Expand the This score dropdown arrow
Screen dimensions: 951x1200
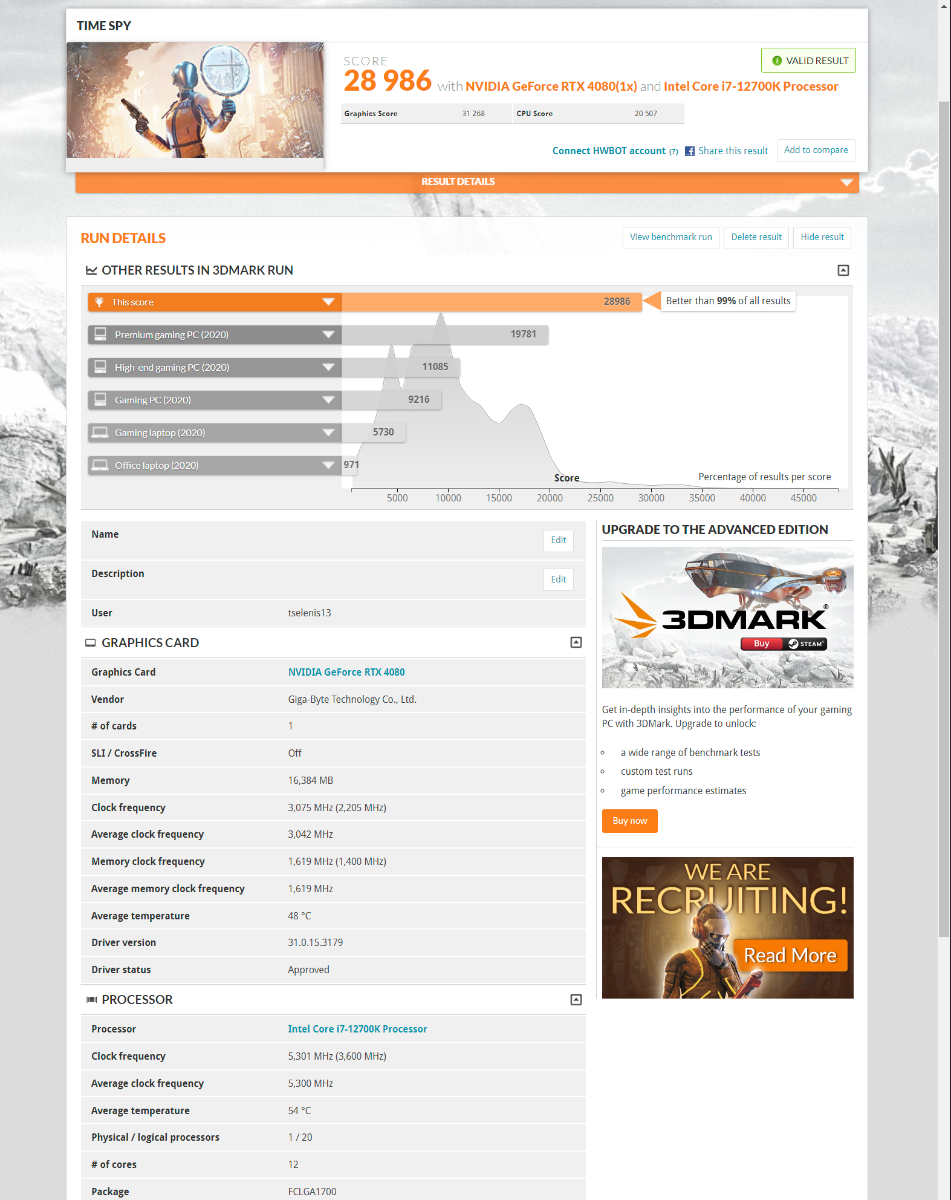pos(328,302)
